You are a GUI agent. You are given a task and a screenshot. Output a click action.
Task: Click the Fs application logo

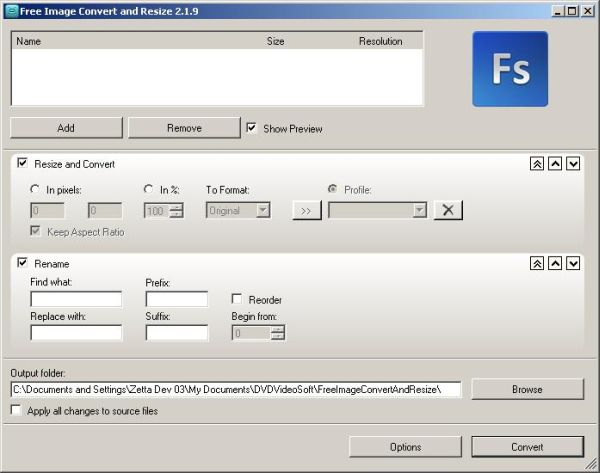tap(509, 68)
